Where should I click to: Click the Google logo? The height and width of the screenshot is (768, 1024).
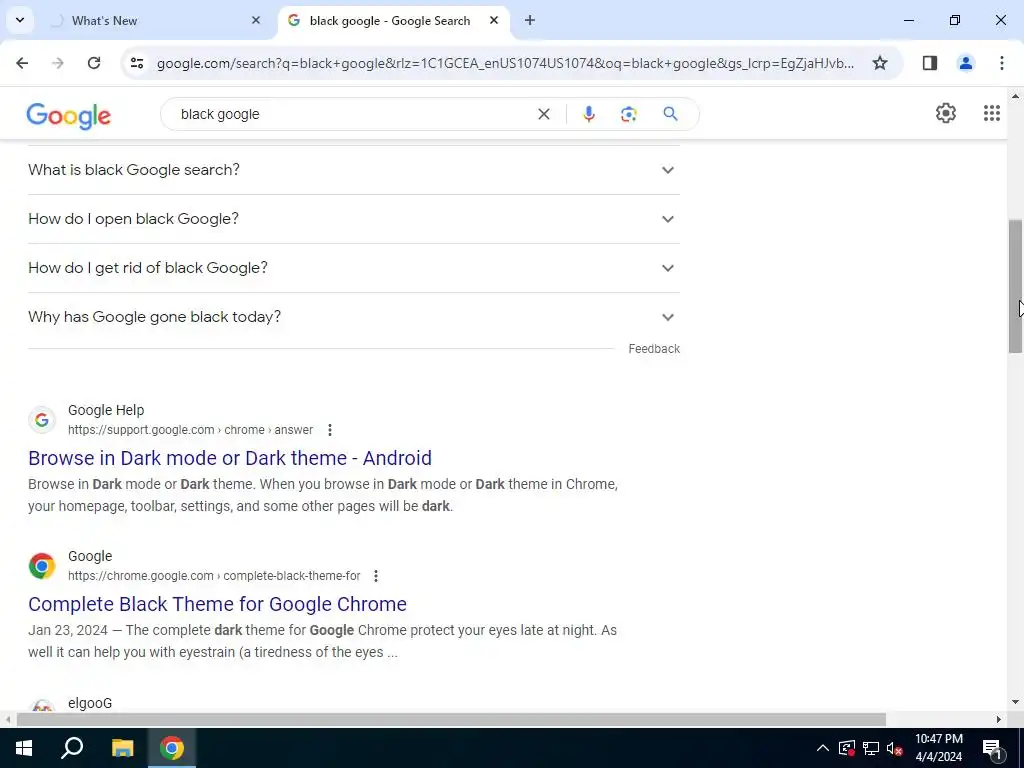click(69, 116)
